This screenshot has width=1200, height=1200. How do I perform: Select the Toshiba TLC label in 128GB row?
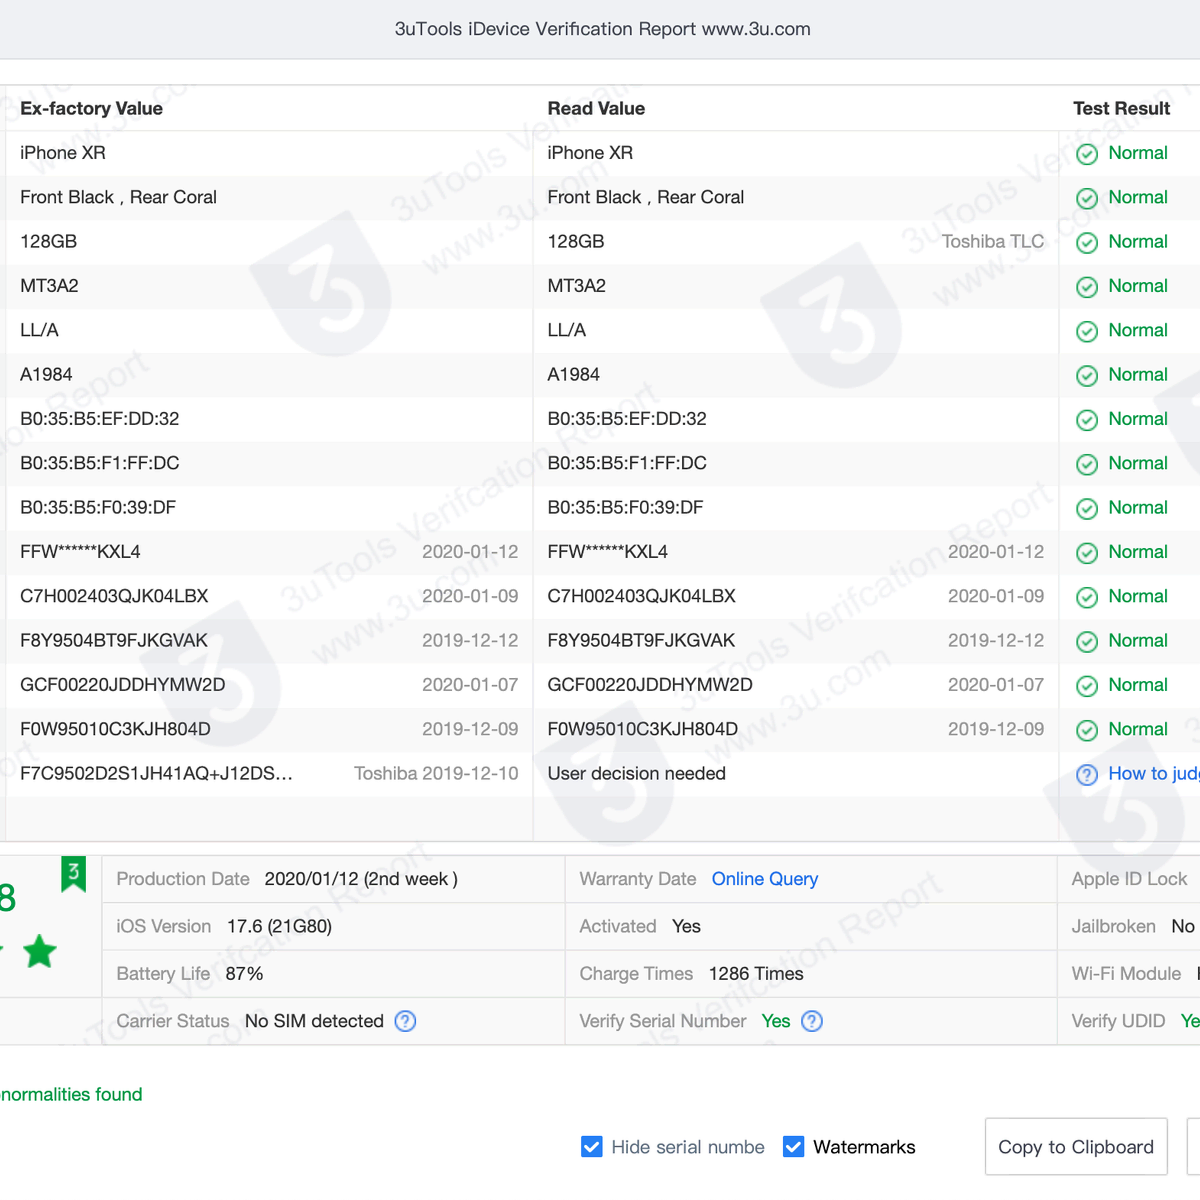click(993, 241)
